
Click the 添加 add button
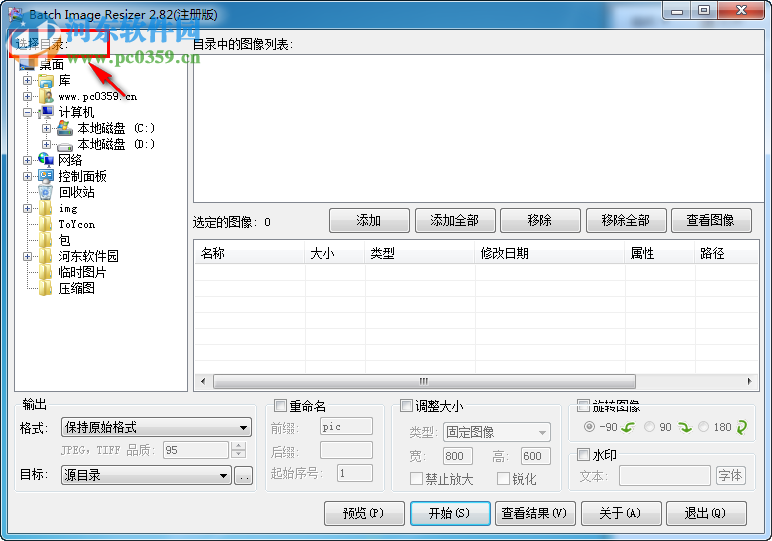tap(369, 221)
